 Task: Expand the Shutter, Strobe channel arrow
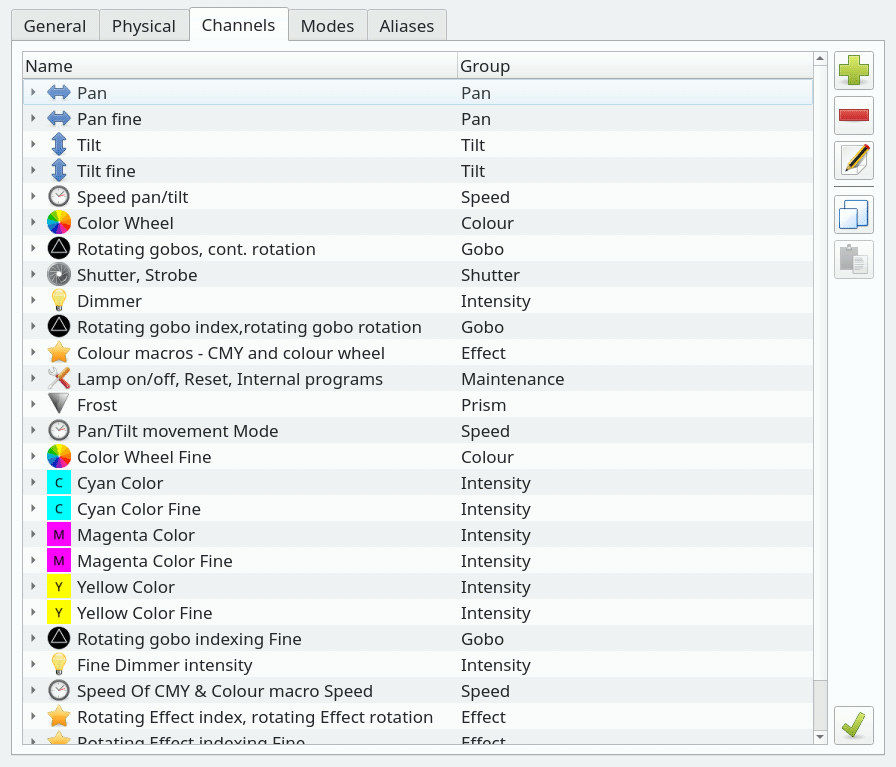coord(33,274)
